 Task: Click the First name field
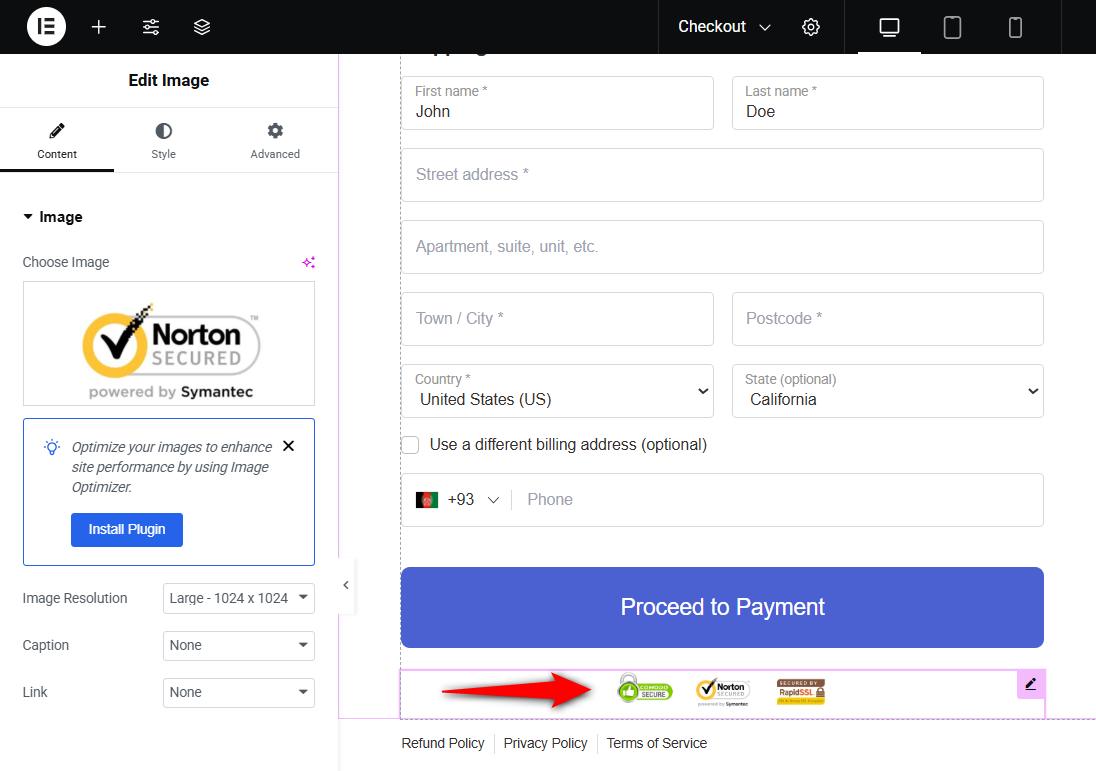[x=557, y=103]
